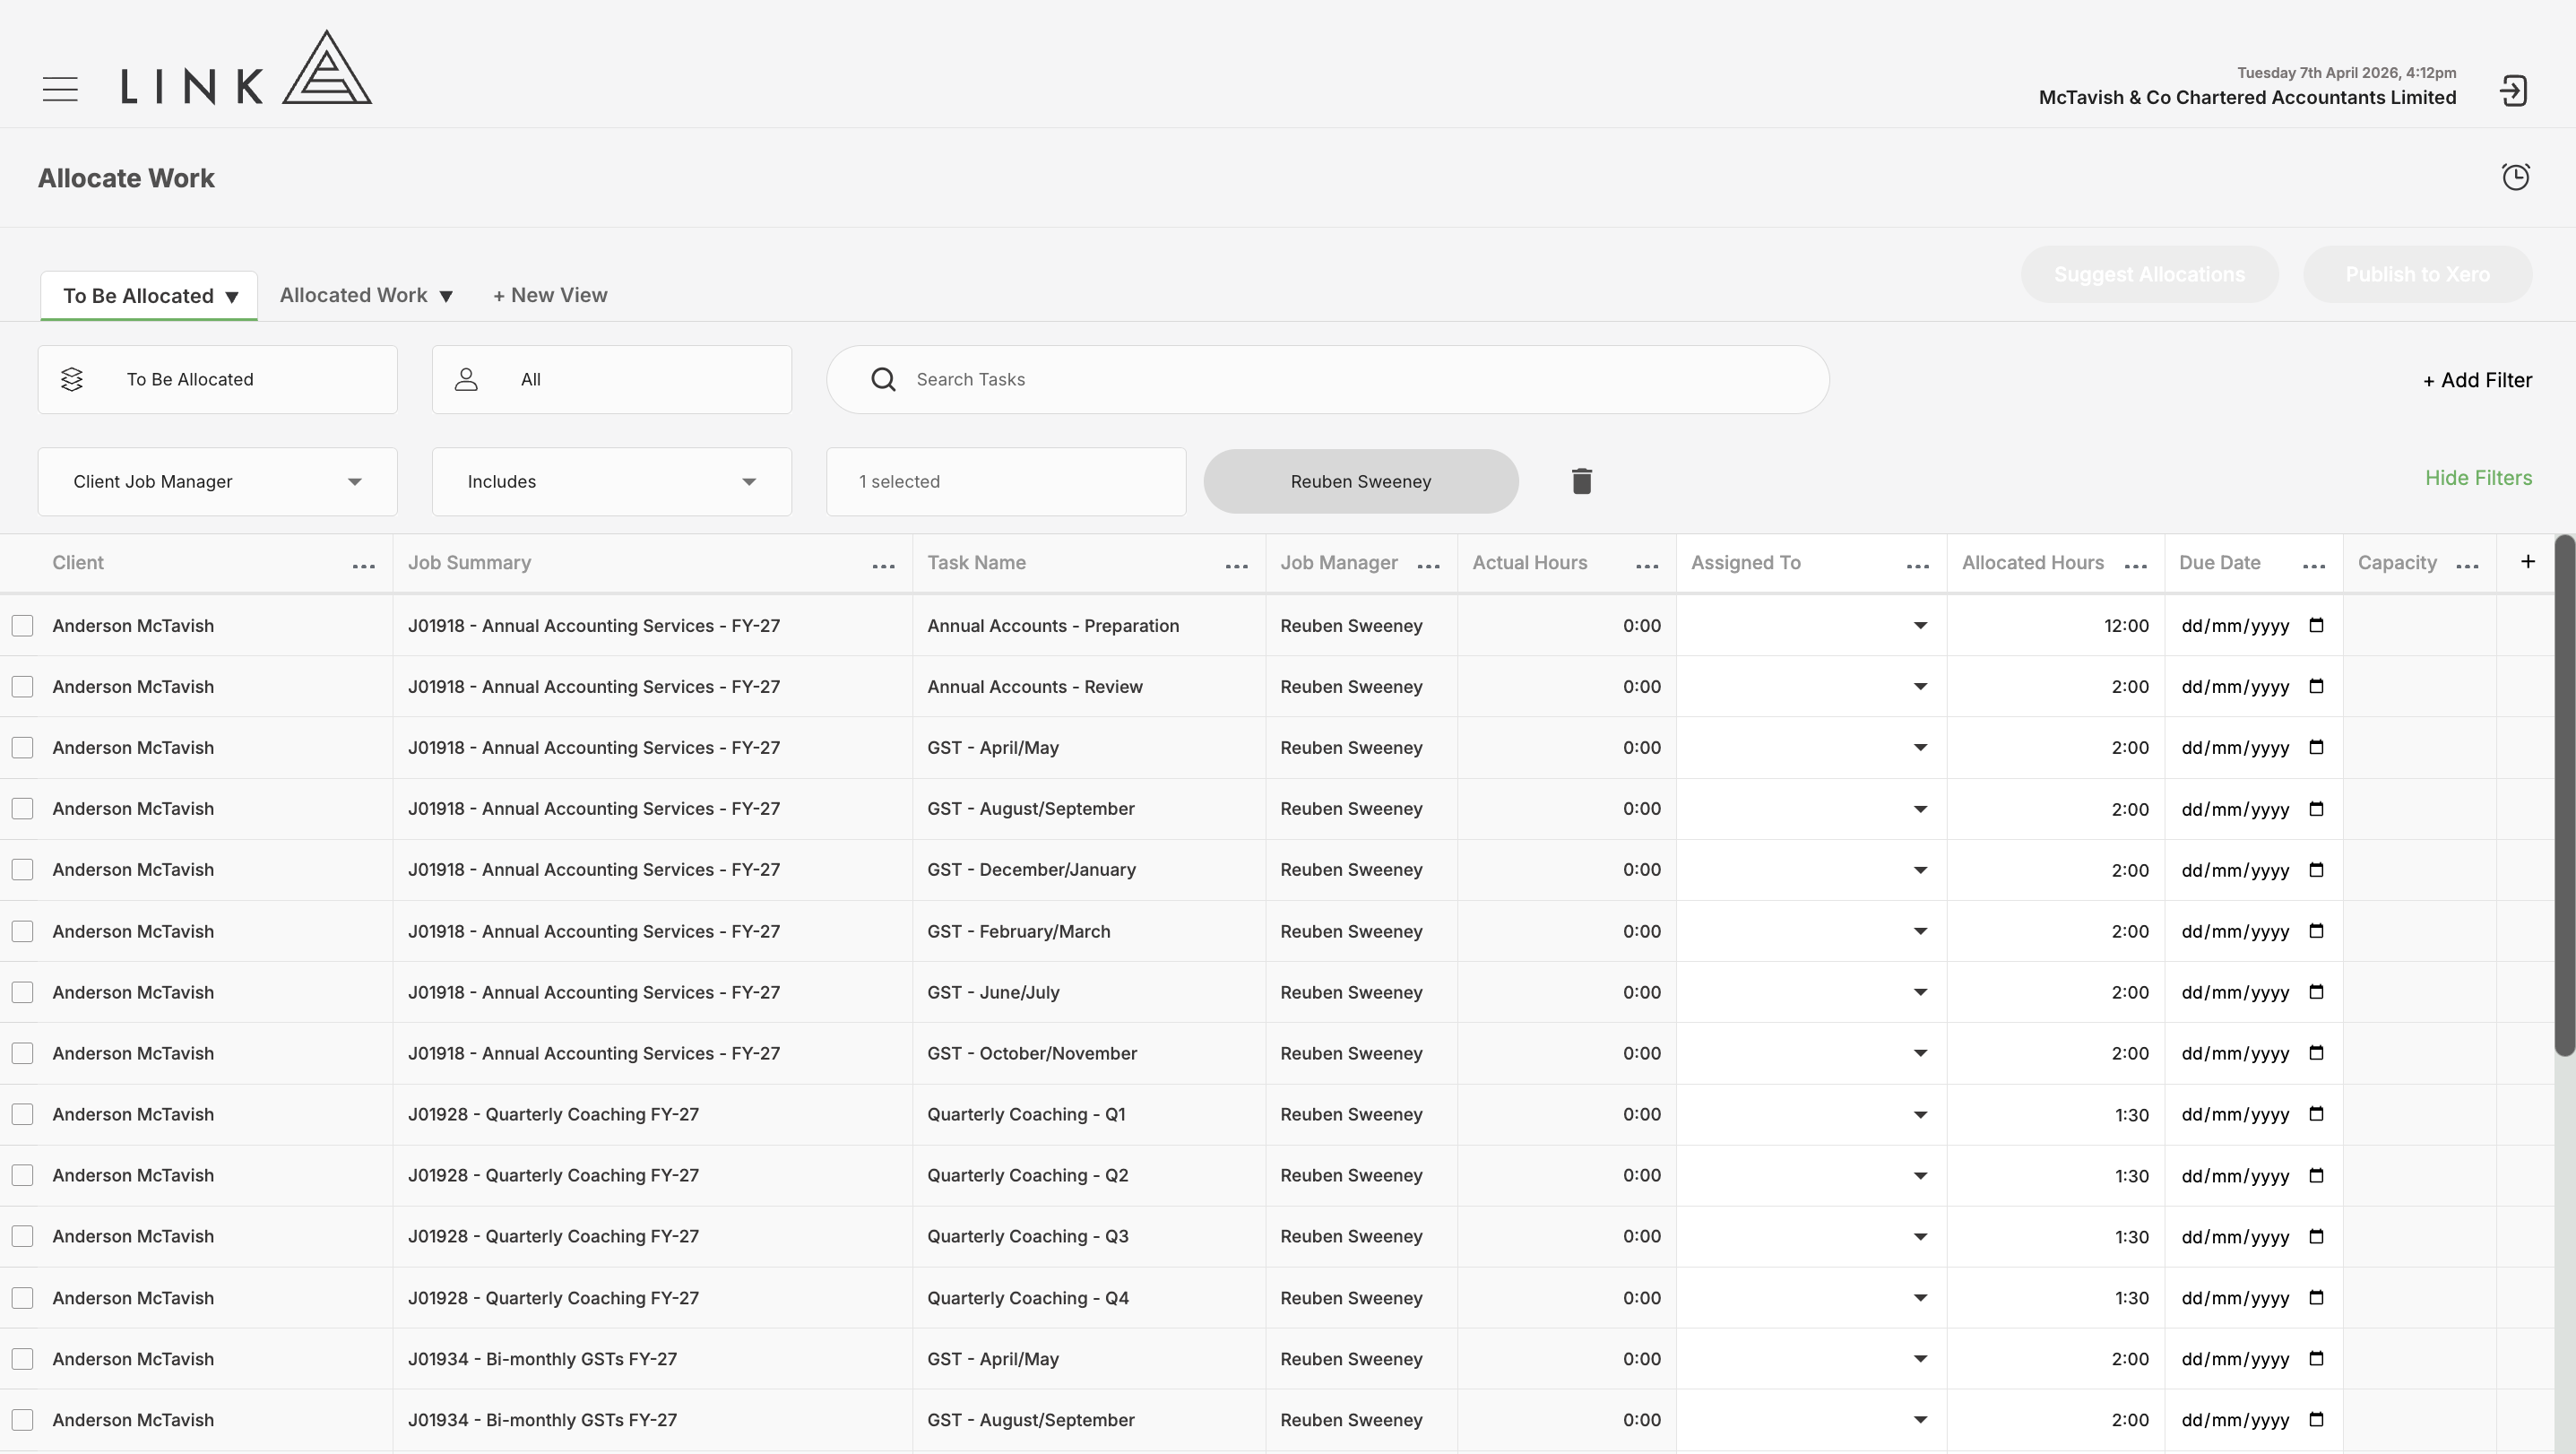
Task: Click the + Add Filter link
Action: click(x=2477, y=380)
